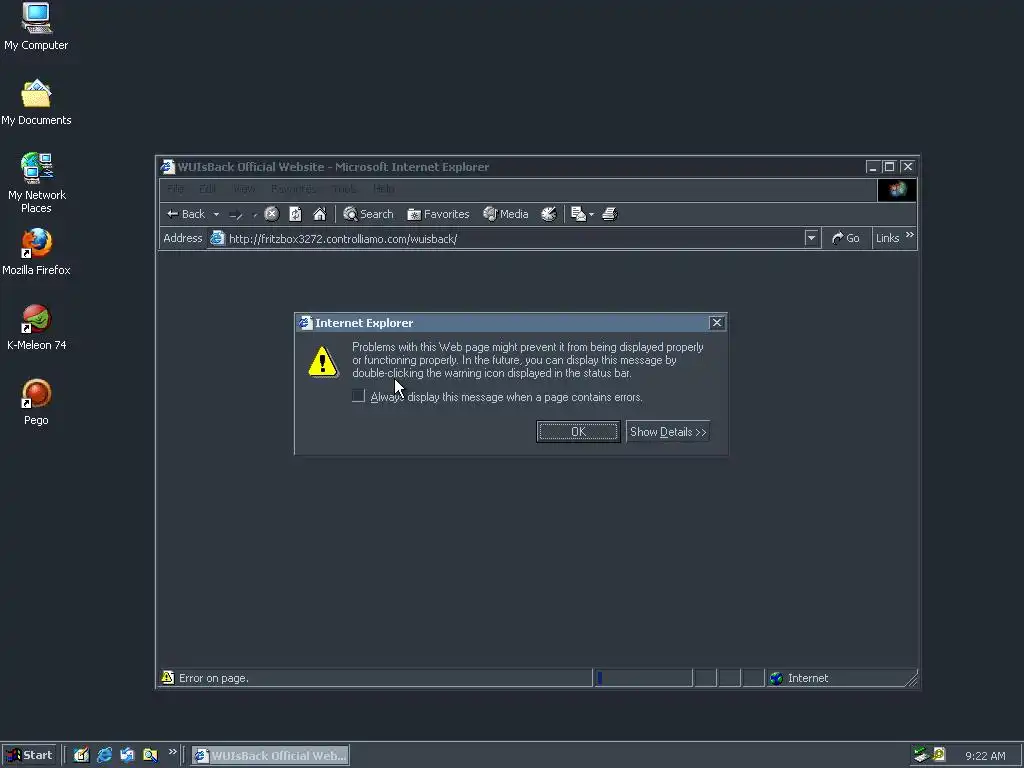Image resolution: width=1024 pixels, height=768 pixels.
Task: Click the Start button
Action: coord(29,755)
